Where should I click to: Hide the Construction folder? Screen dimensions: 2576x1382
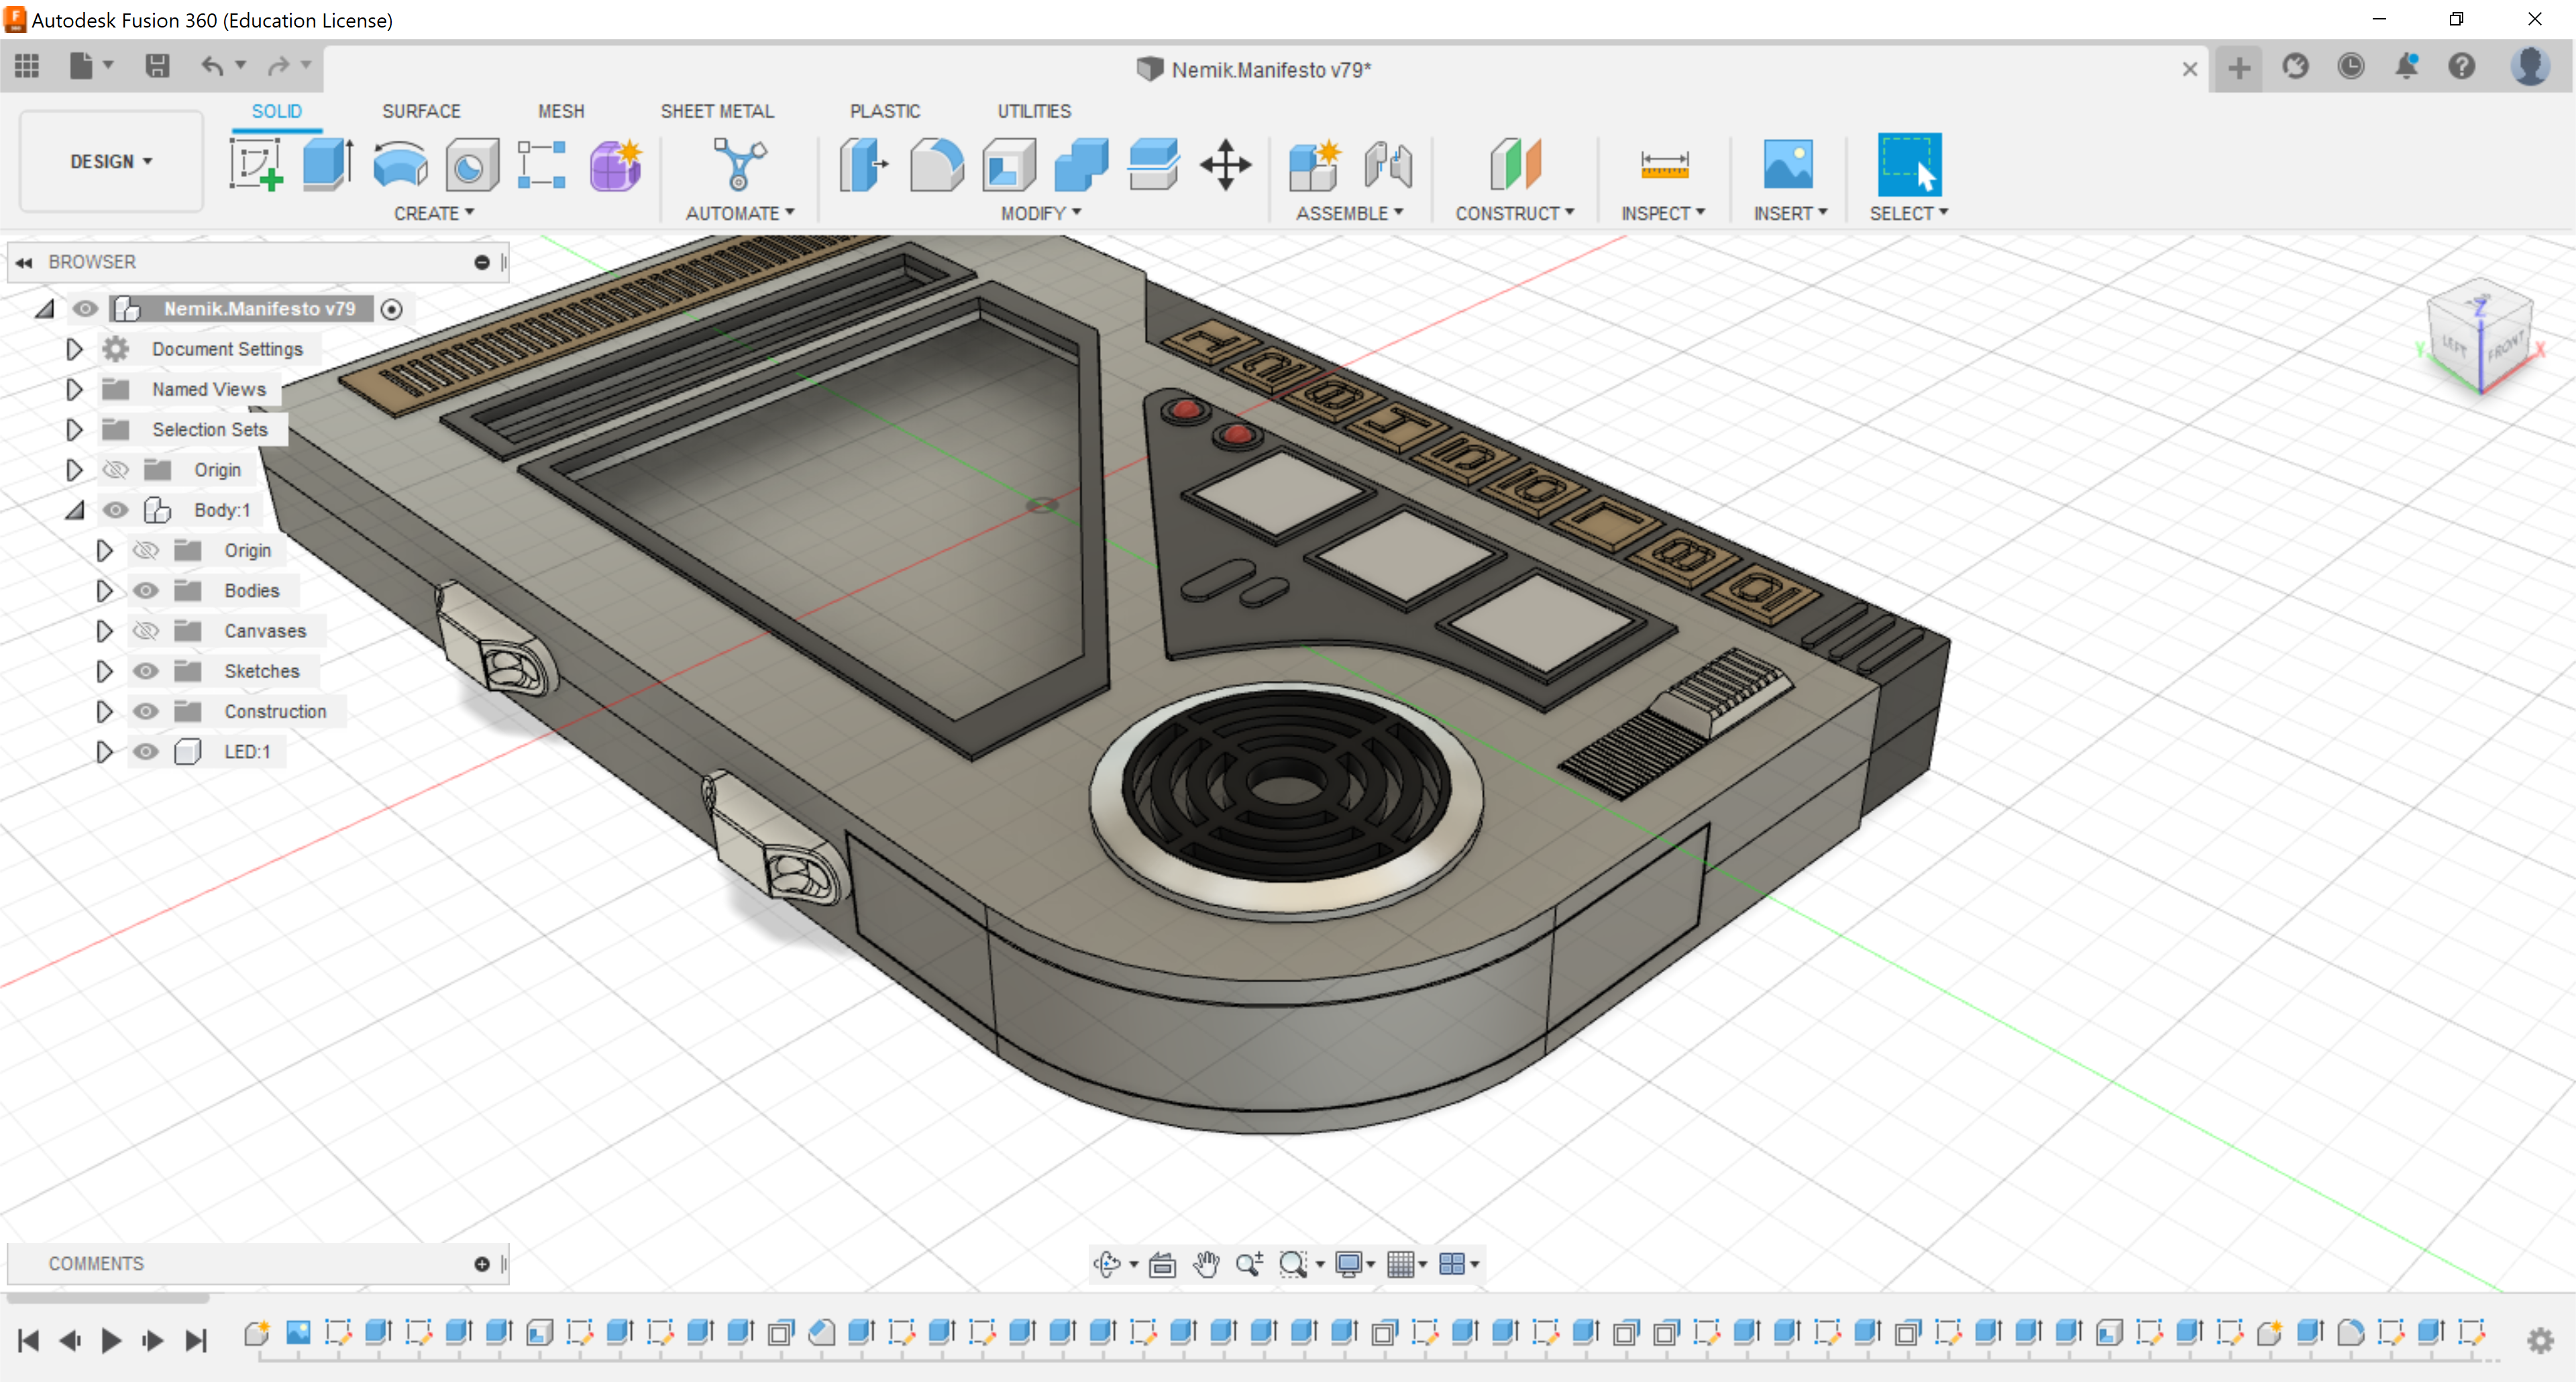click(146, 712)
